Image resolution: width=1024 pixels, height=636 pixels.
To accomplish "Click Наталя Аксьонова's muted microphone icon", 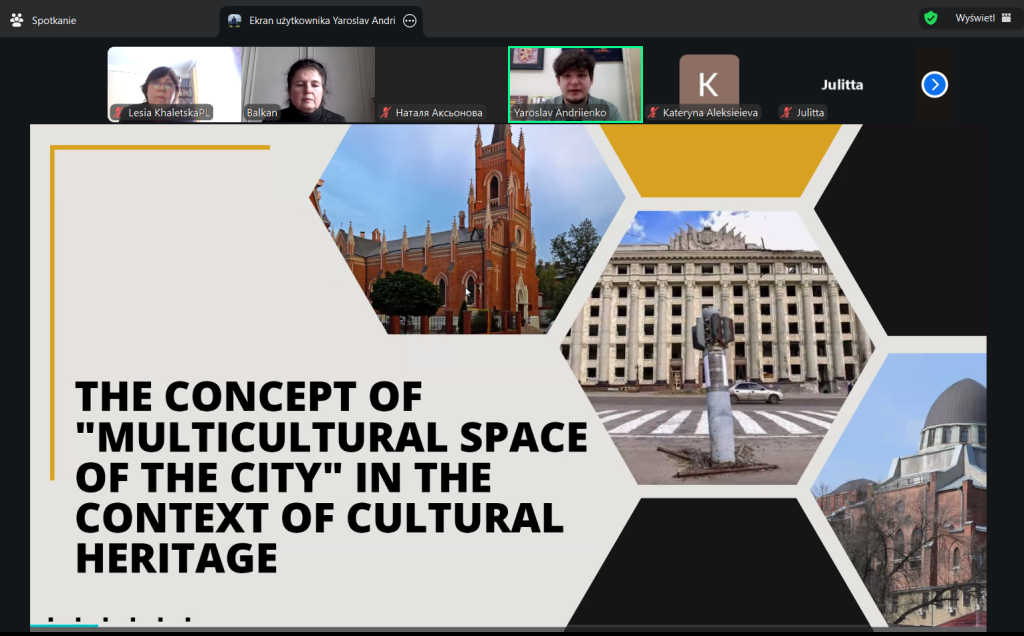I will (386, 113).
